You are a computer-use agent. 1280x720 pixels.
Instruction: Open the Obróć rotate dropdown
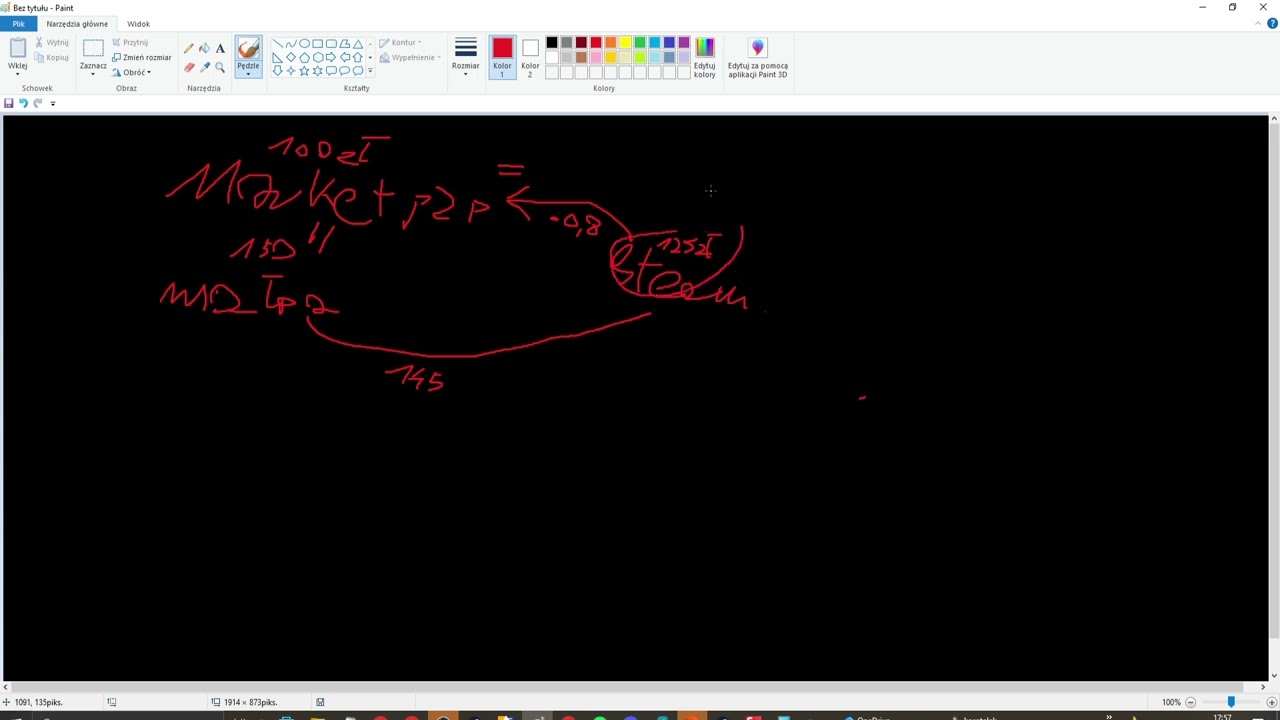pos(131,72)
